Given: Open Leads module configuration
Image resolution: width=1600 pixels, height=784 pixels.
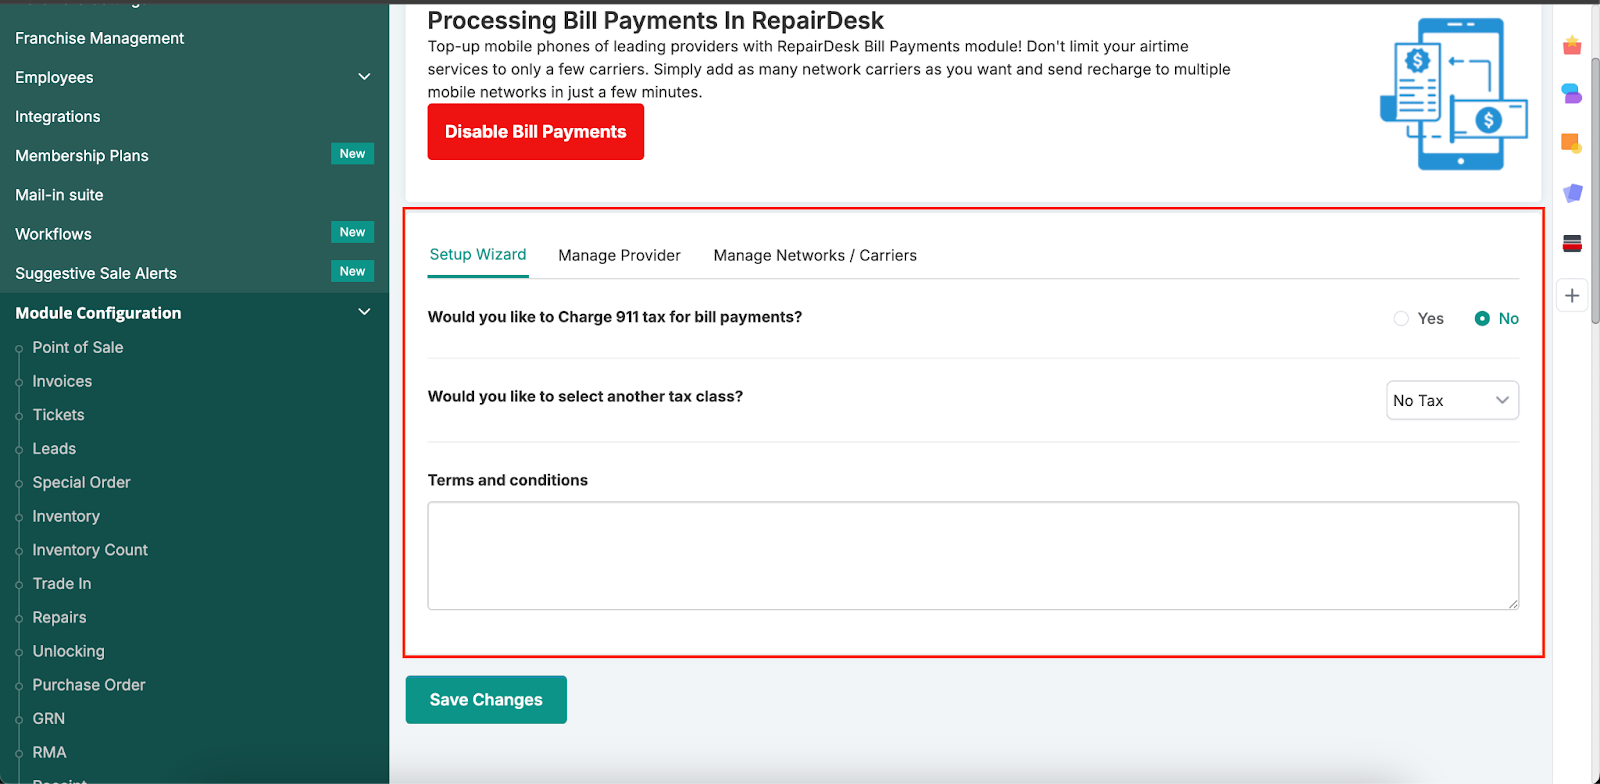Looking at the screenshot, I should pos(54,449).
